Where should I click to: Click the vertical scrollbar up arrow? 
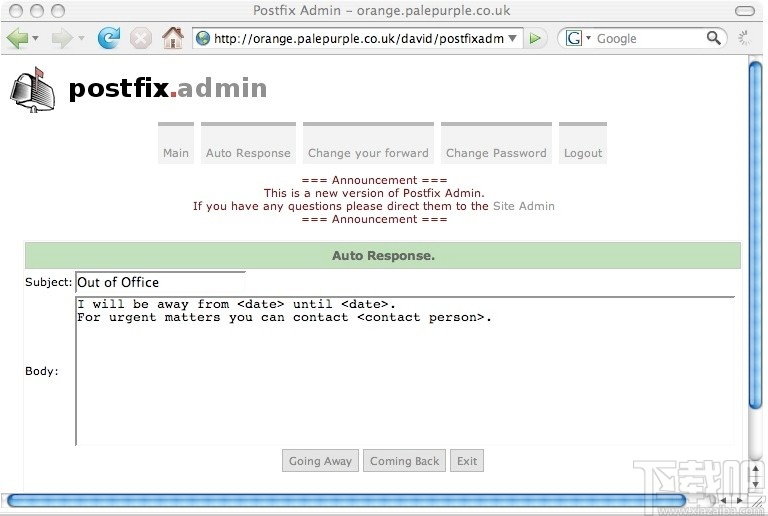click(755, 469)
